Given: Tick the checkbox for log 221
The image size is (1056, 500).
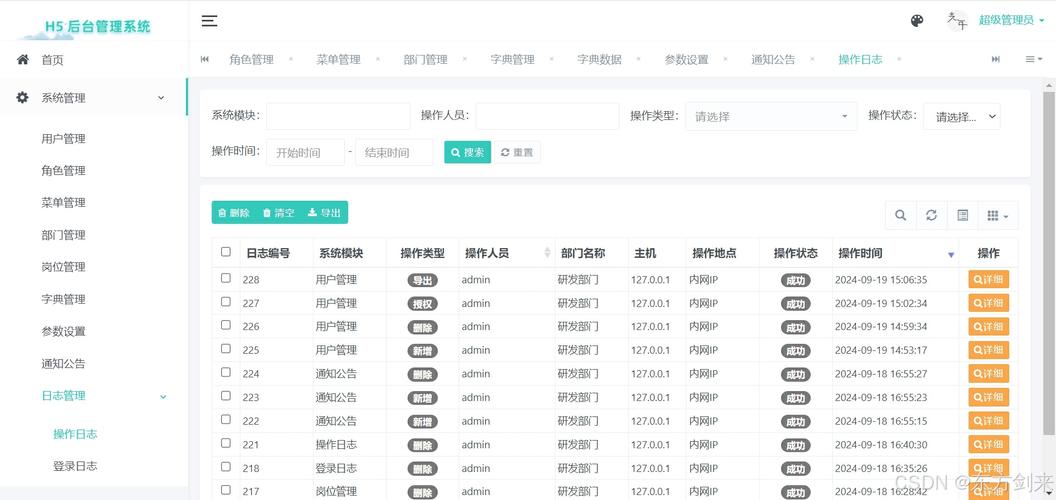Looking at the screenshot, I should coord(226,443).
